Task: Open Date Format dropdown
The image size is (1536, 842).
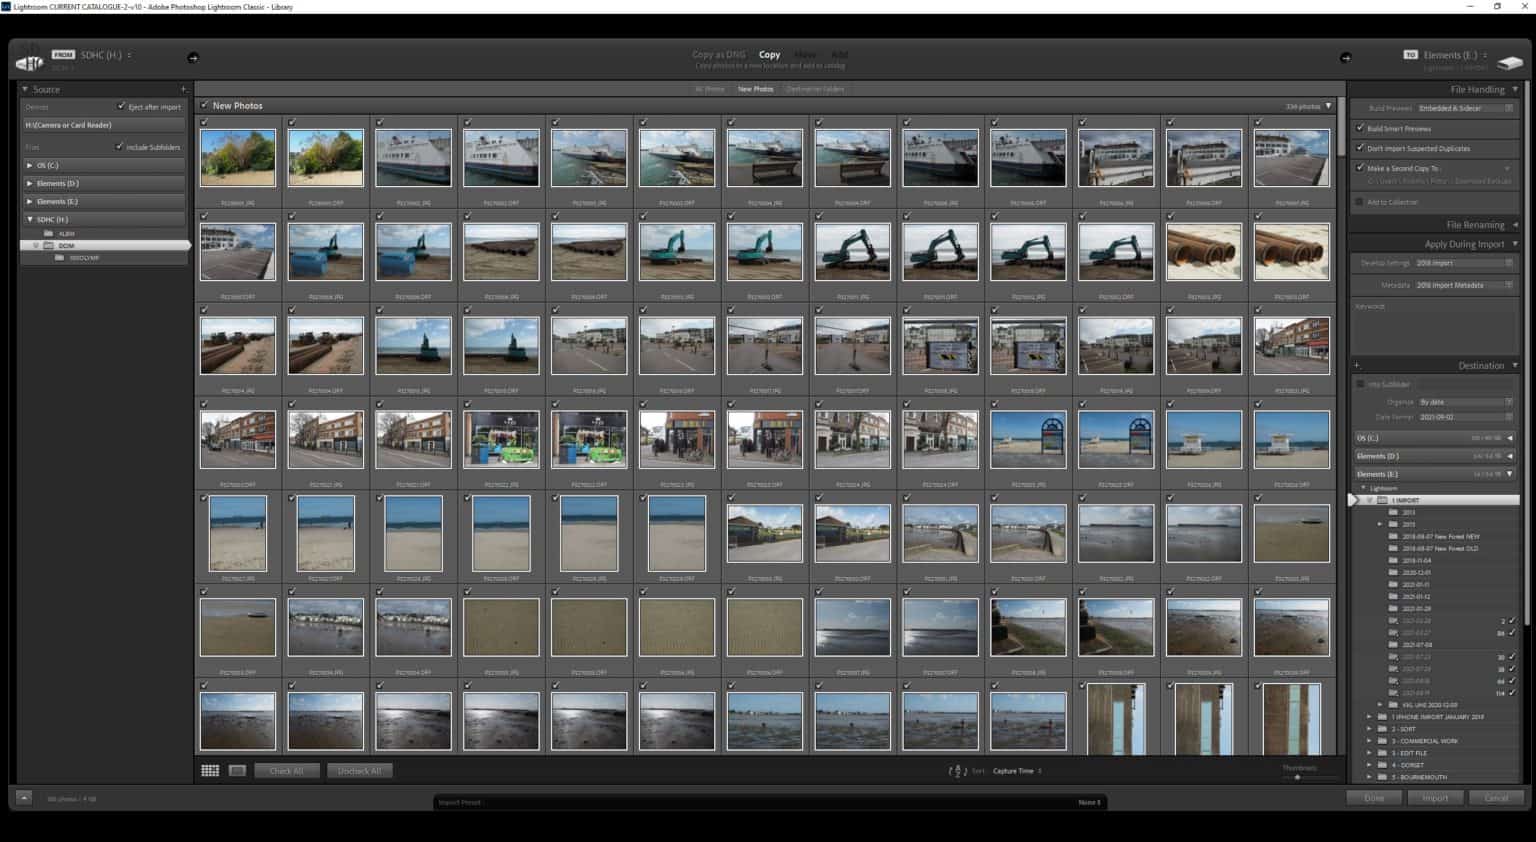Action: tap(1465, 417)
